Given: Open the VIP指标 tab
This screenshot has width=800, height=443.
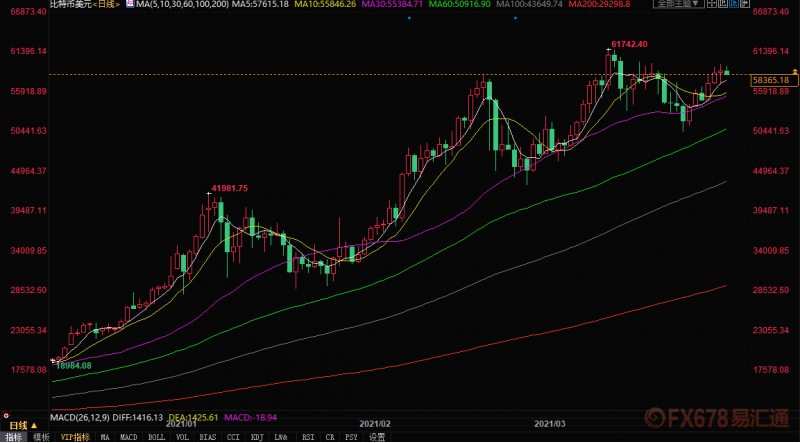Looking at the screenshot, I should pyautogui.click(x=76, y=437).
